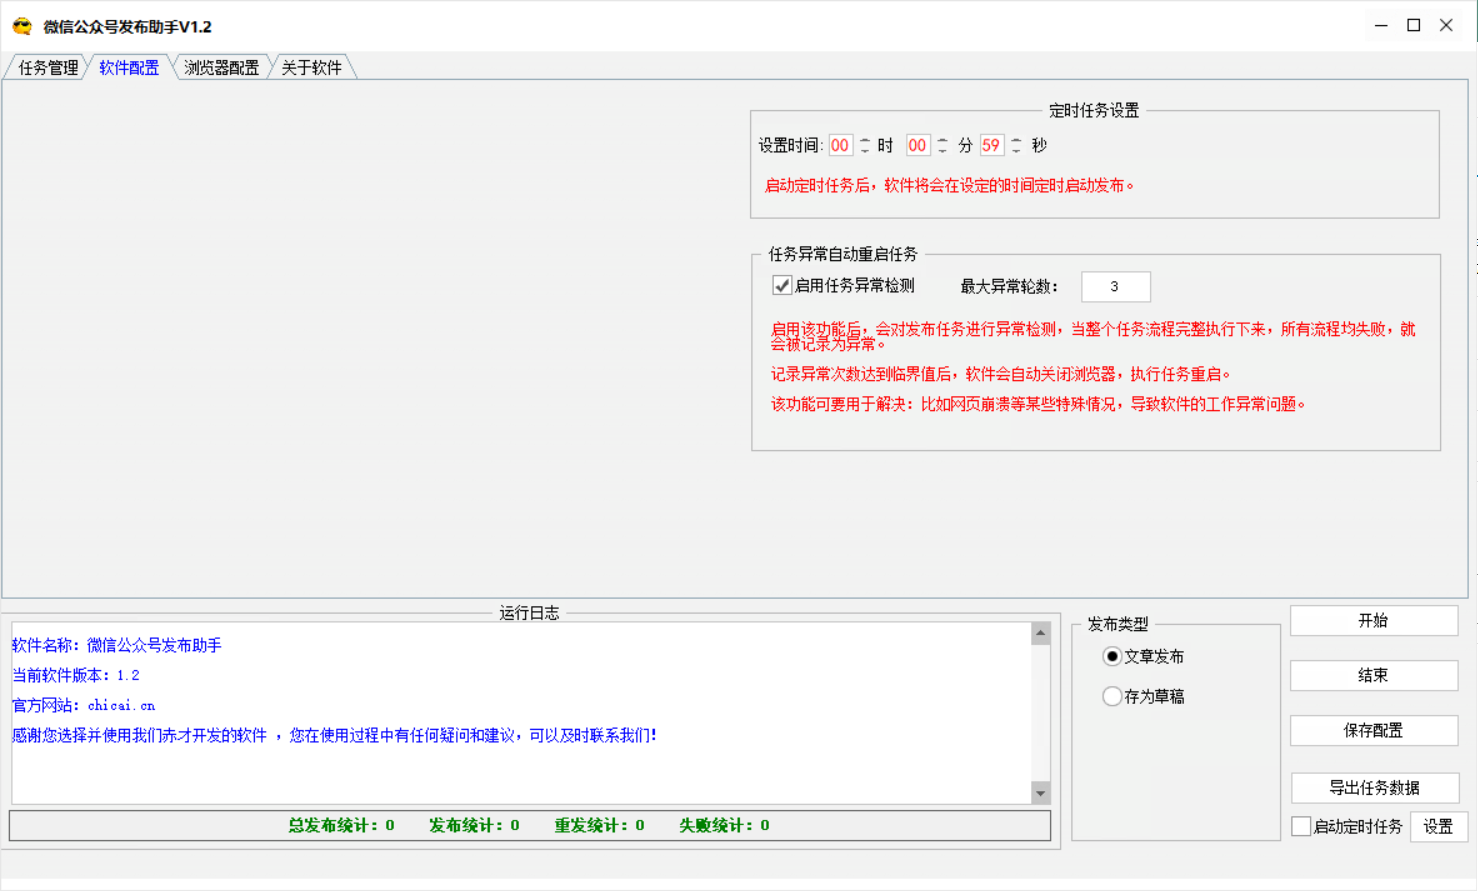Click the 发布统计: 0 status text

click(x=474, y=826)
